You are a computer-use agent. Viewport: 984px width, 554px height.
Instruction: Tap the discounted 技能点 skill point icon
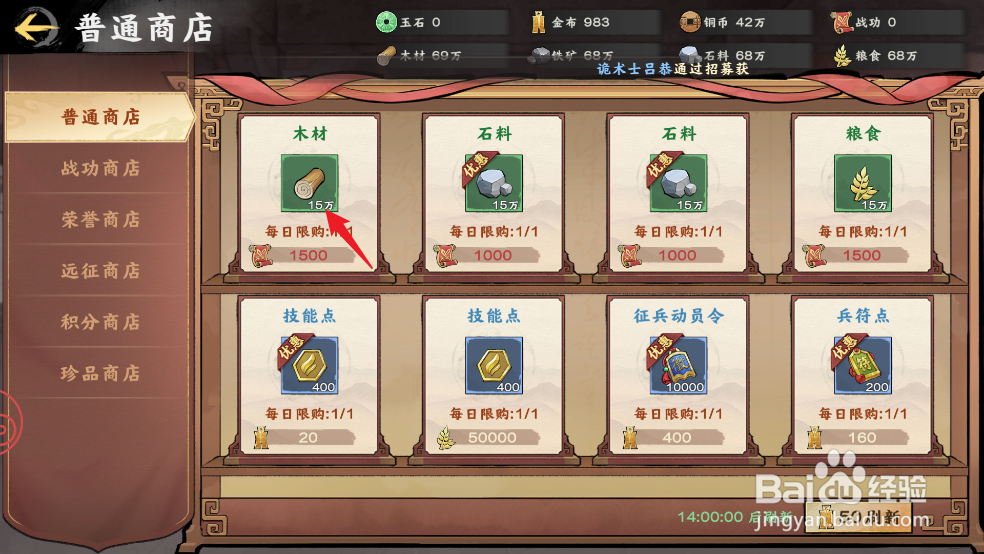pyautogui.click(x=309, y=365)
